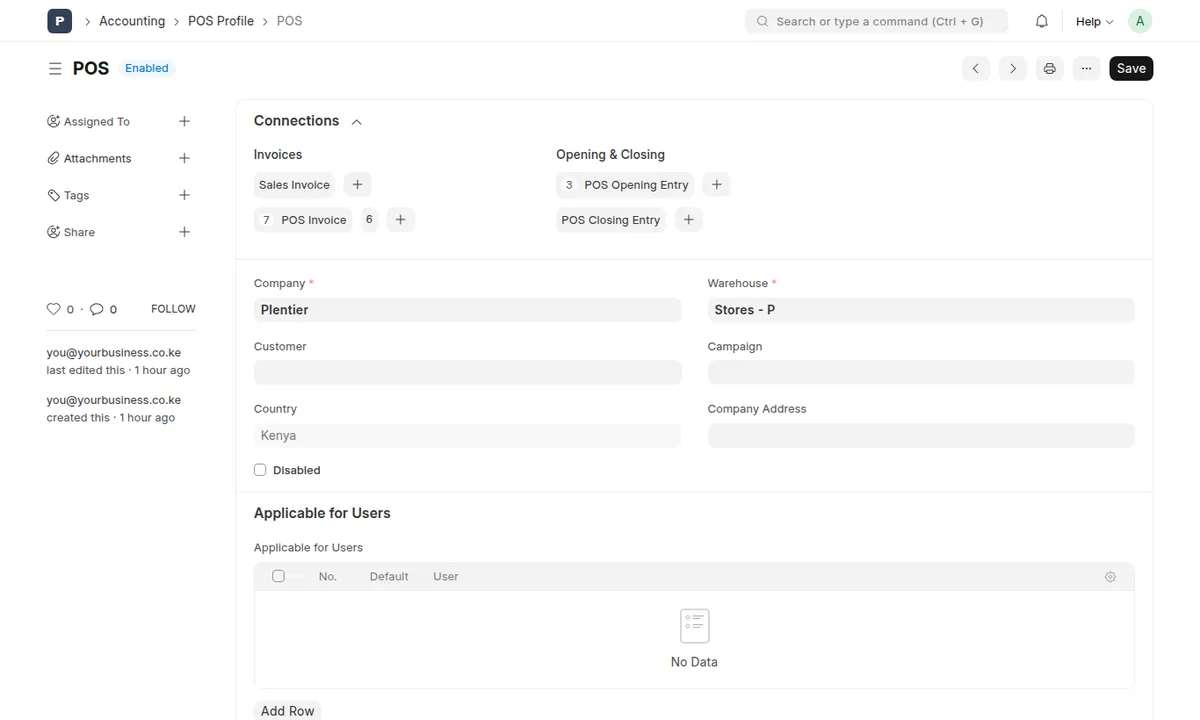Add an attachment with the plus icon
The height and width of the screenshot is (720, 1200).
click(184, 158)
